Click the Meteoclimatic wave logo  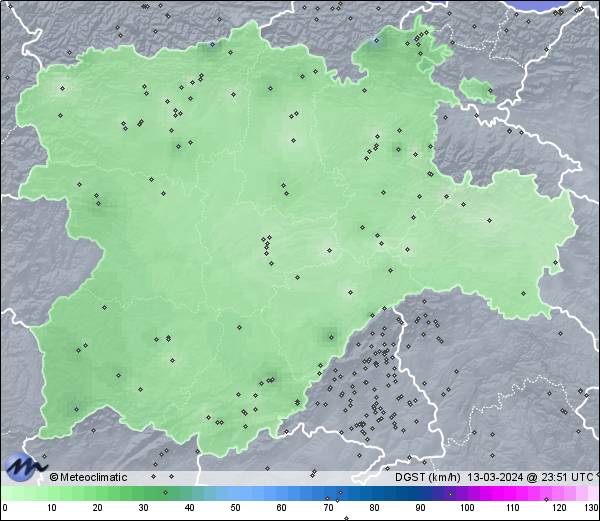pos(24,467)
